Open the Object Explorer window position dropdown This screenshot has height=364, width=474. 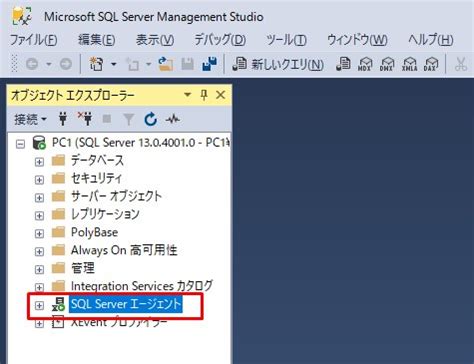pos(187,95)
